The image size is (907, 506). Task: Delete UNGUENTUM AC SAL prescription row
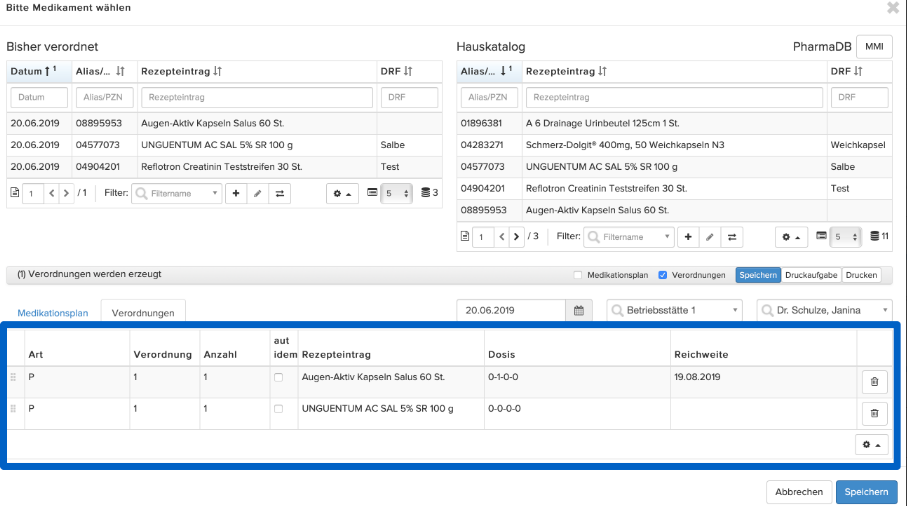[x=874, y=413]
